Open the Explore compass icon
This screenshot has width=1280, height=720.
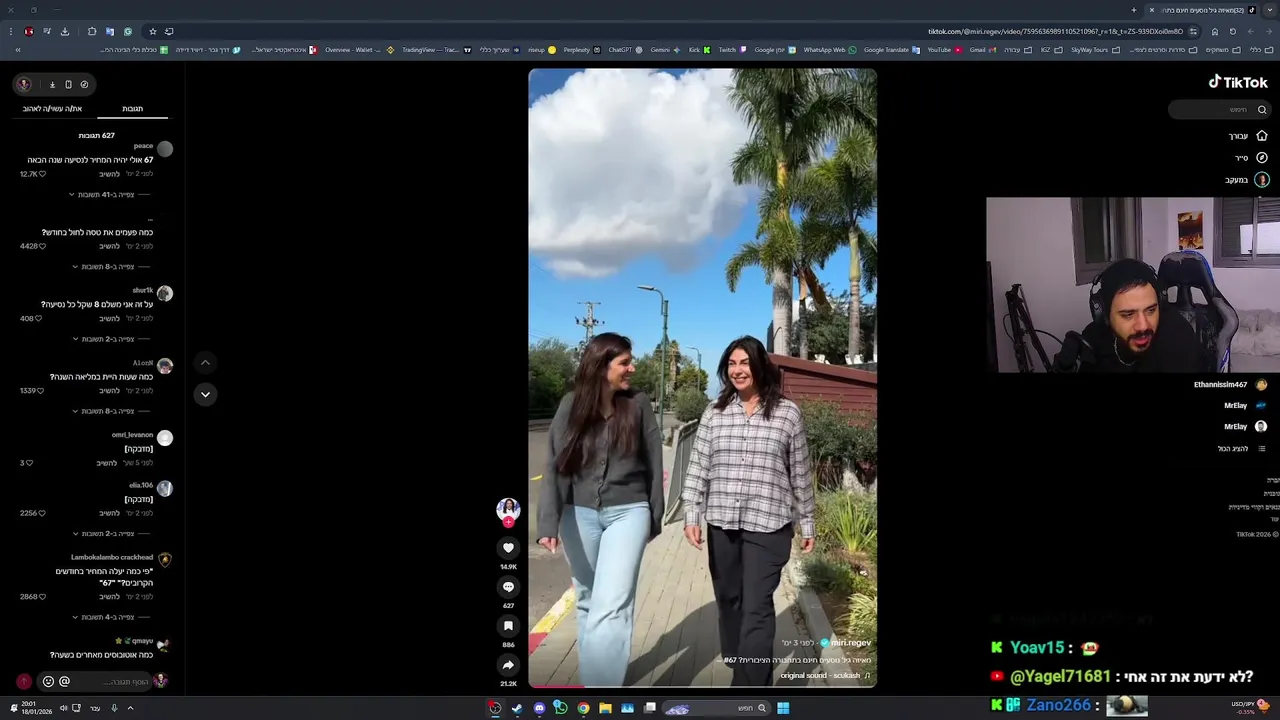click(x=1262, y=158)
